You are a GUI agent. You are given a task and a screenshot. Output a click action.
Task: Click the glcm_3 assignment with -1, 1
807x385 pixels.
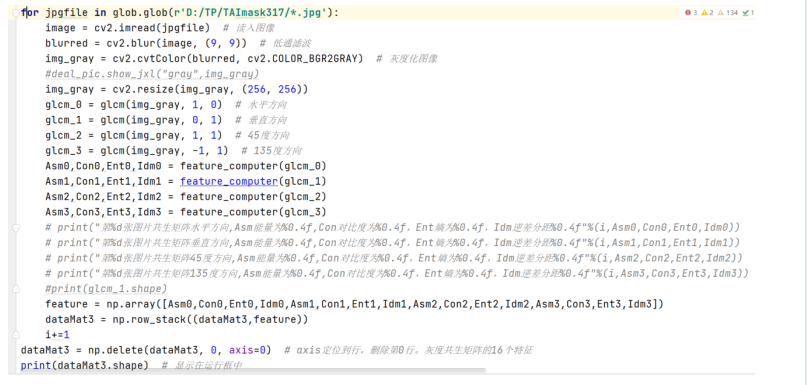[134, 151]
